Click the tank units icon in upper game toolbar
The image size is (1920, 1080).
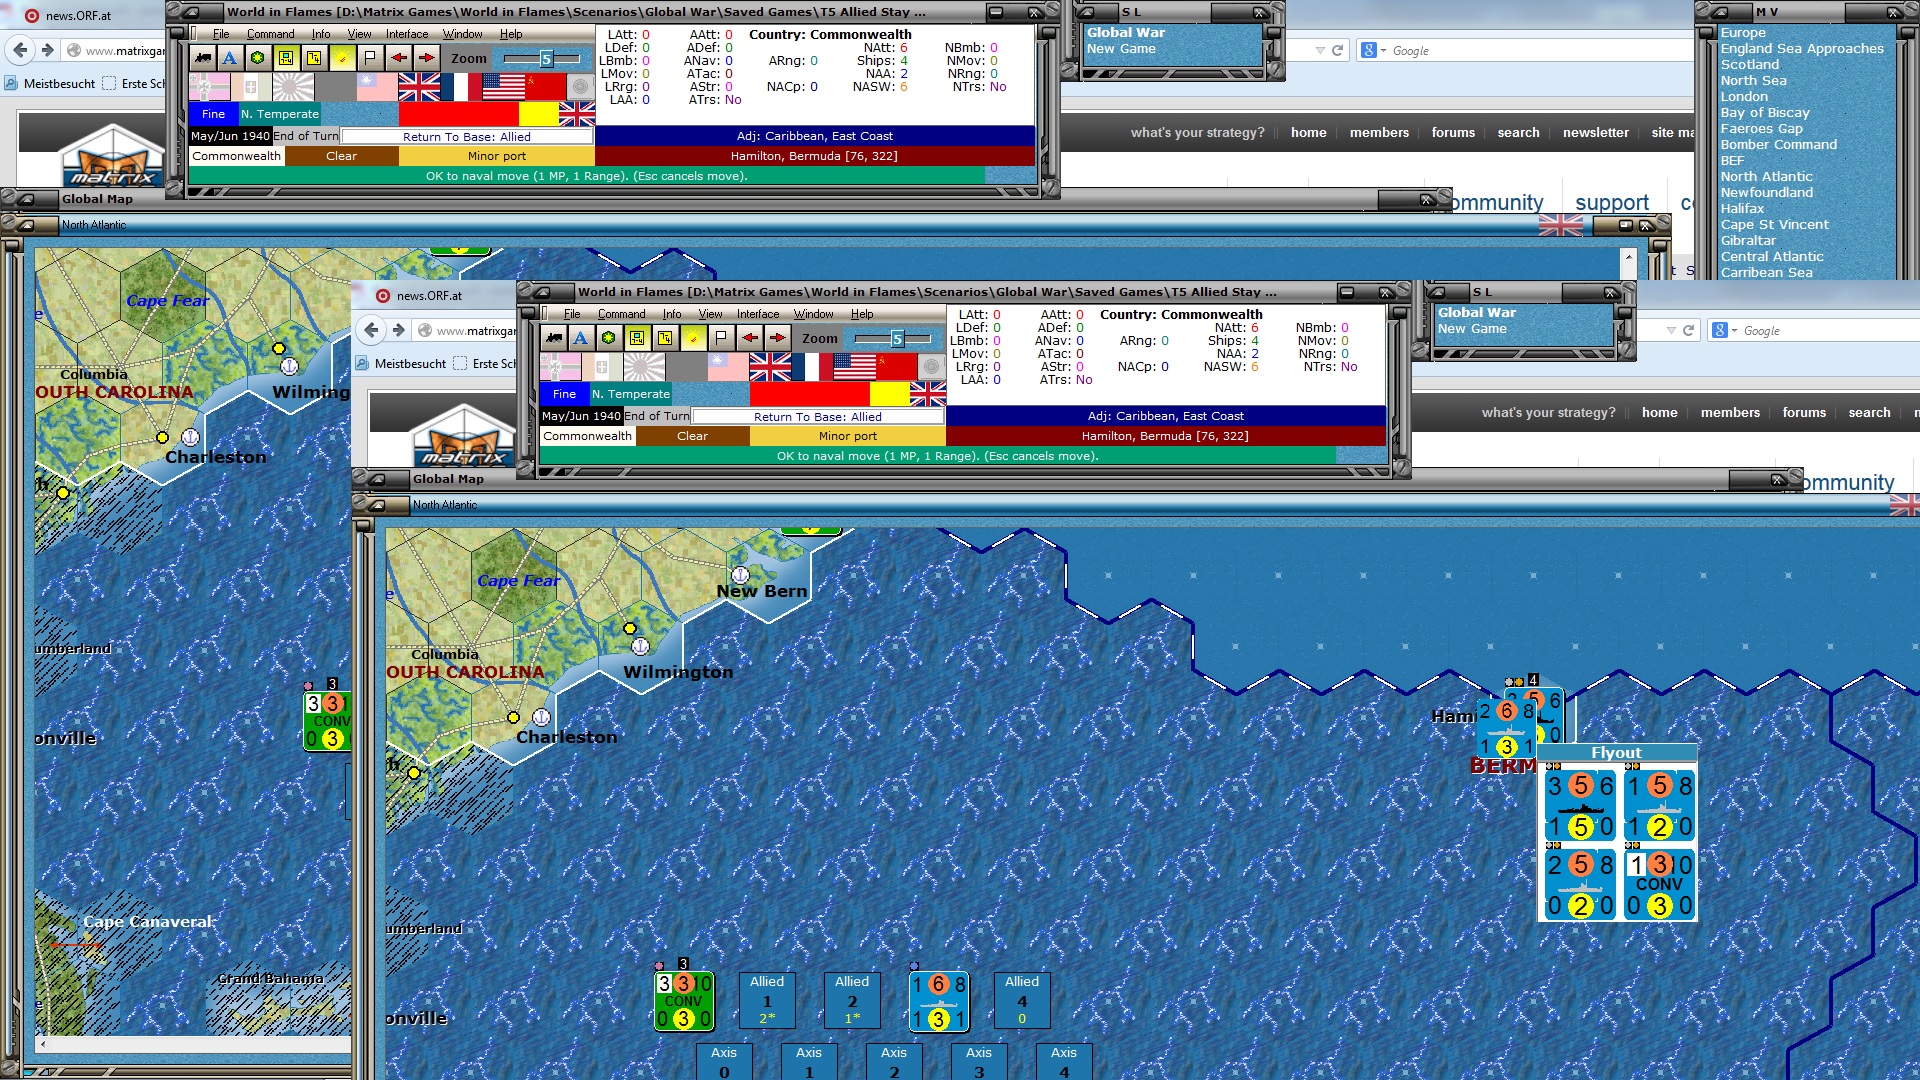coord(203,58)
